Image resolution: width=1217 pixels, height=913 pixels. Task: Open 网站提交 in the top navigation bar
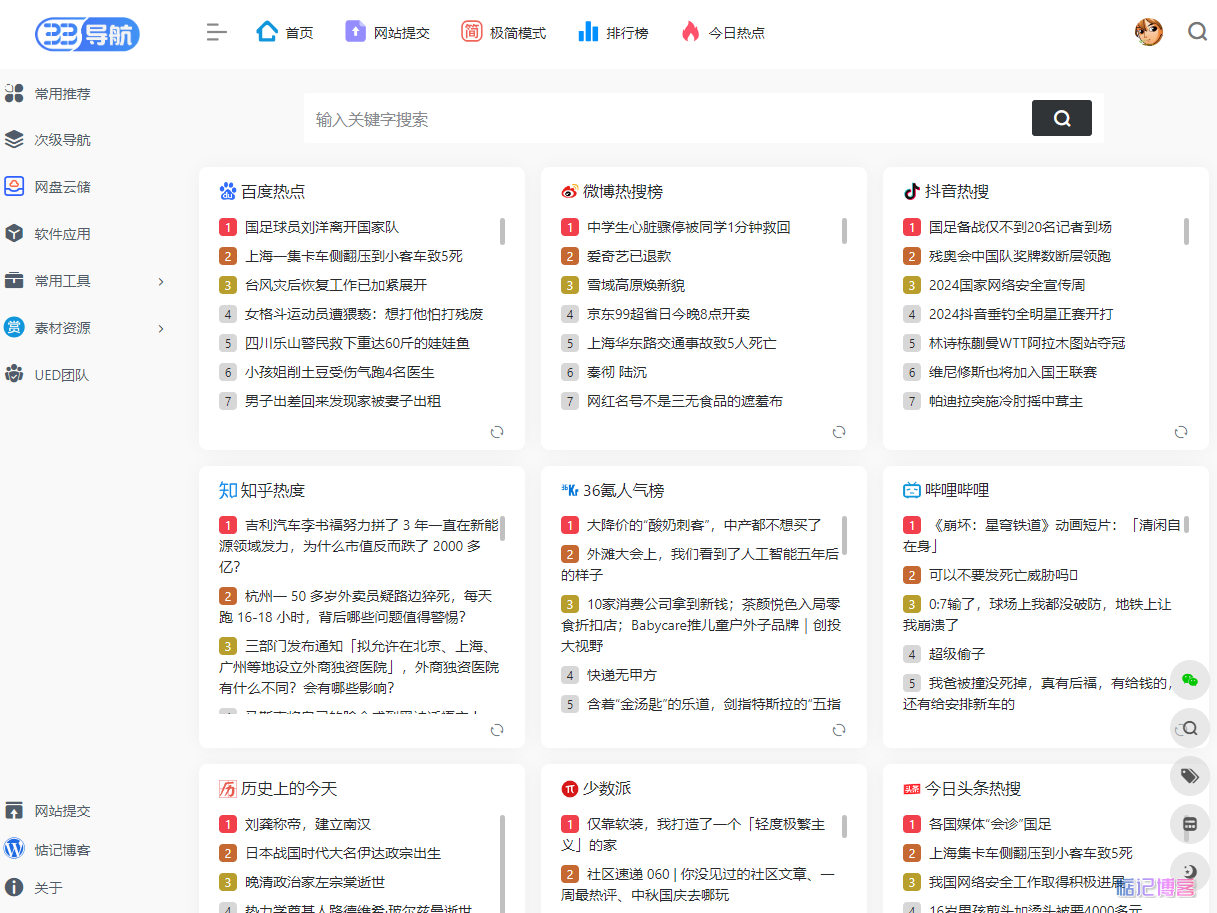click(387, 33)
